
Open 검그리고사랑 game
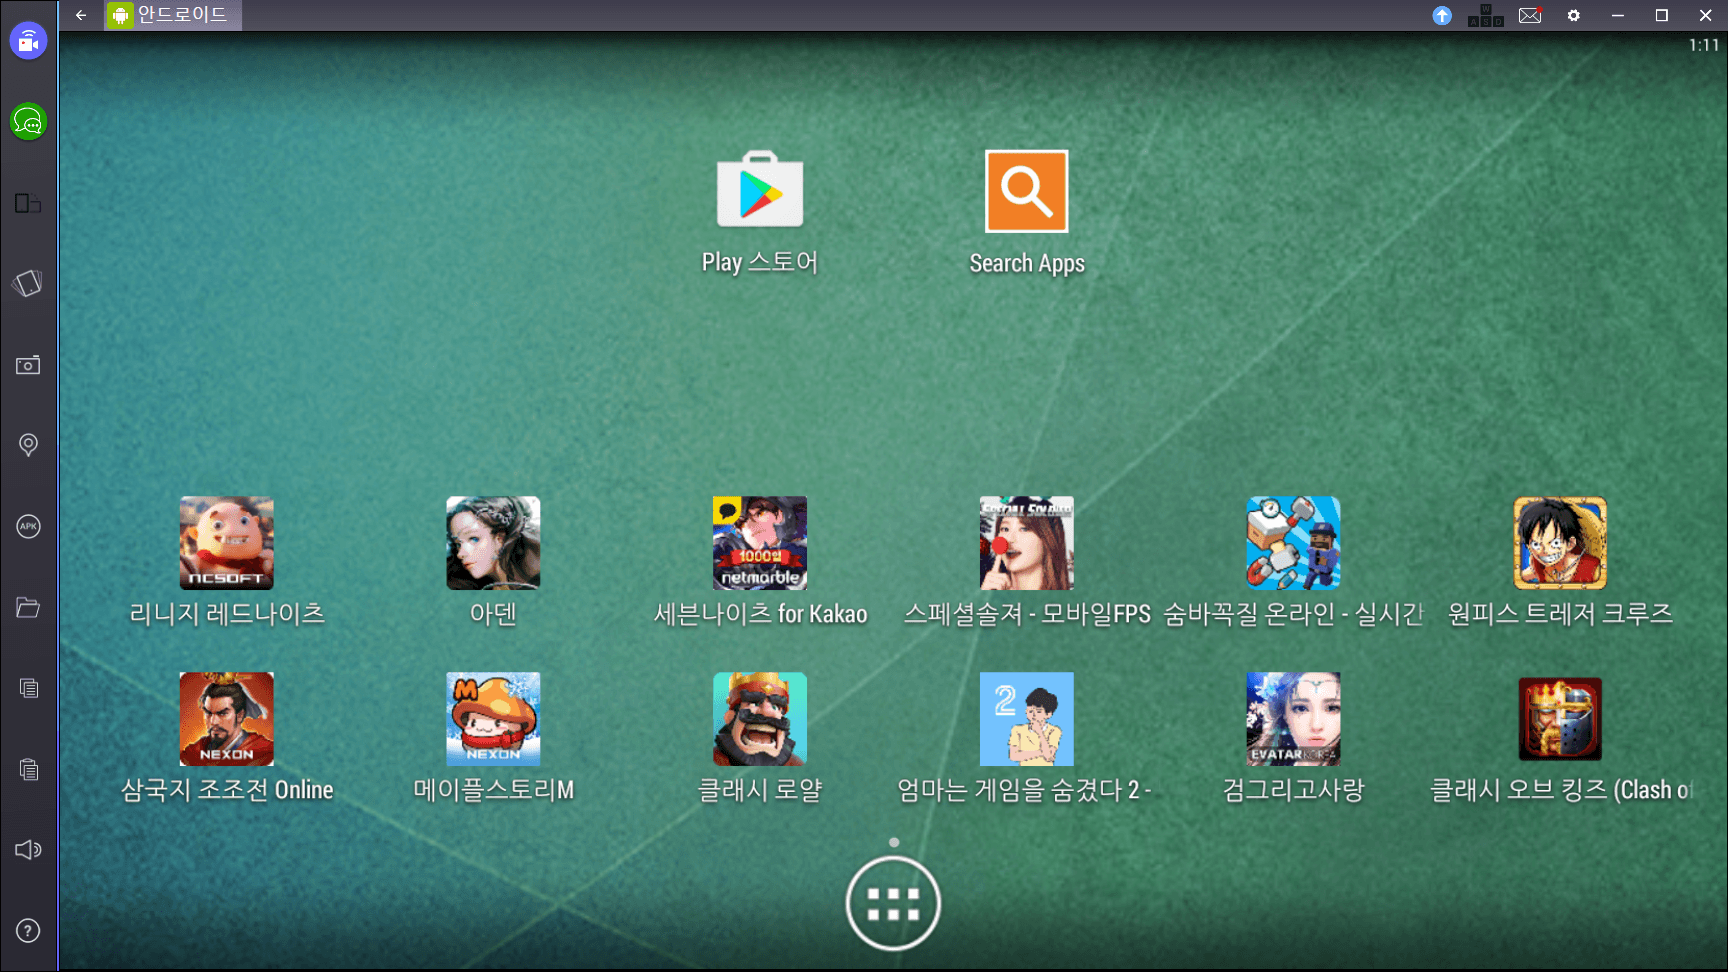click(1293, 719)
